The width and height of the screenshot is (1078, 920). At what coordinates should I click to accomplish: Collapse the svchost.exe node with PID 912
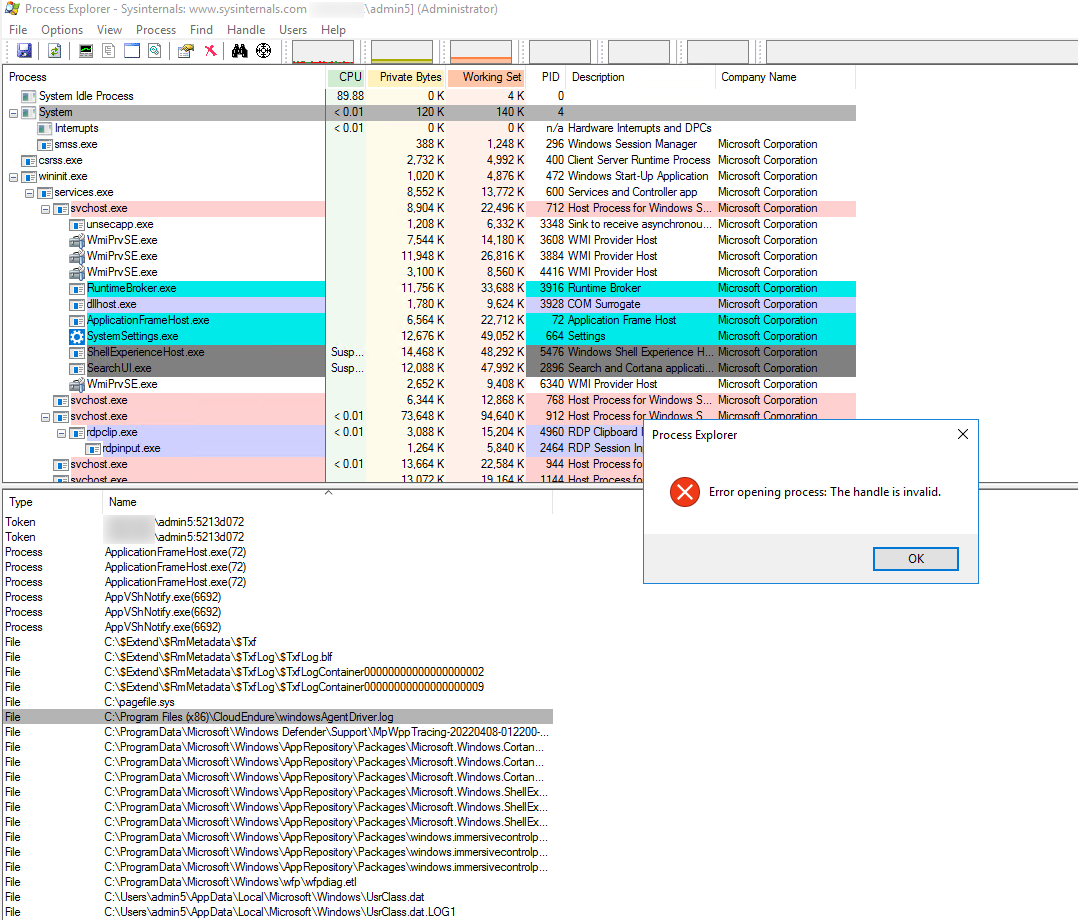[45, 417]
